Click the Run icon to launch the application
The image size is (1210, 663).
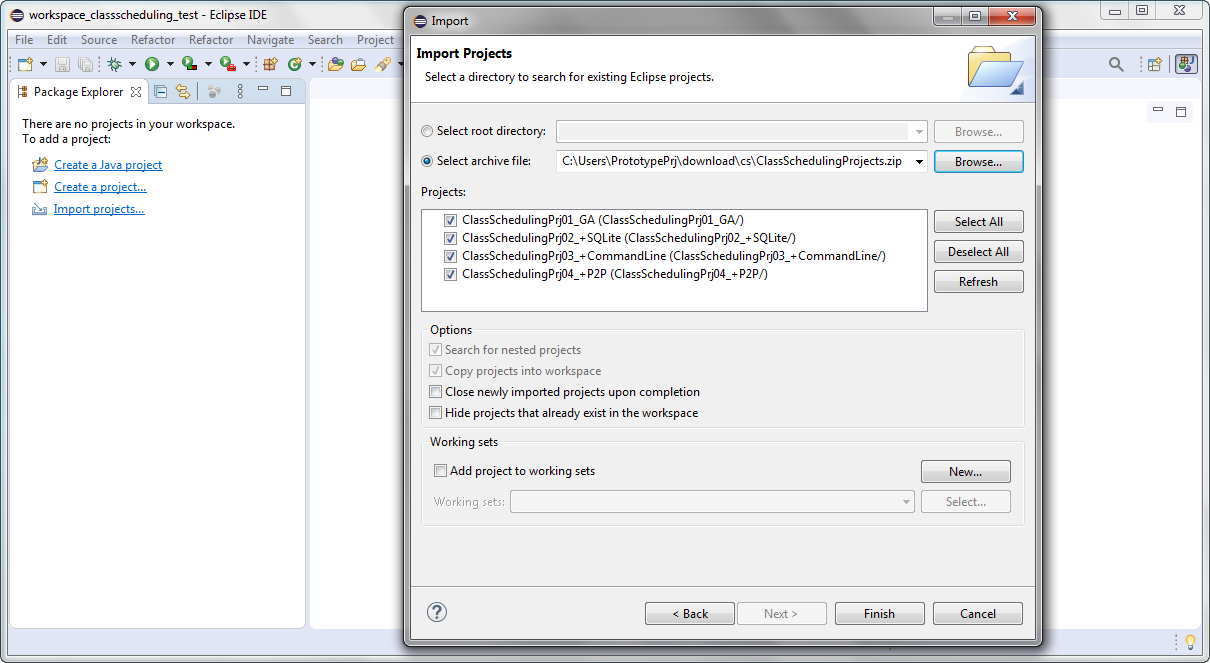[150, 63]
